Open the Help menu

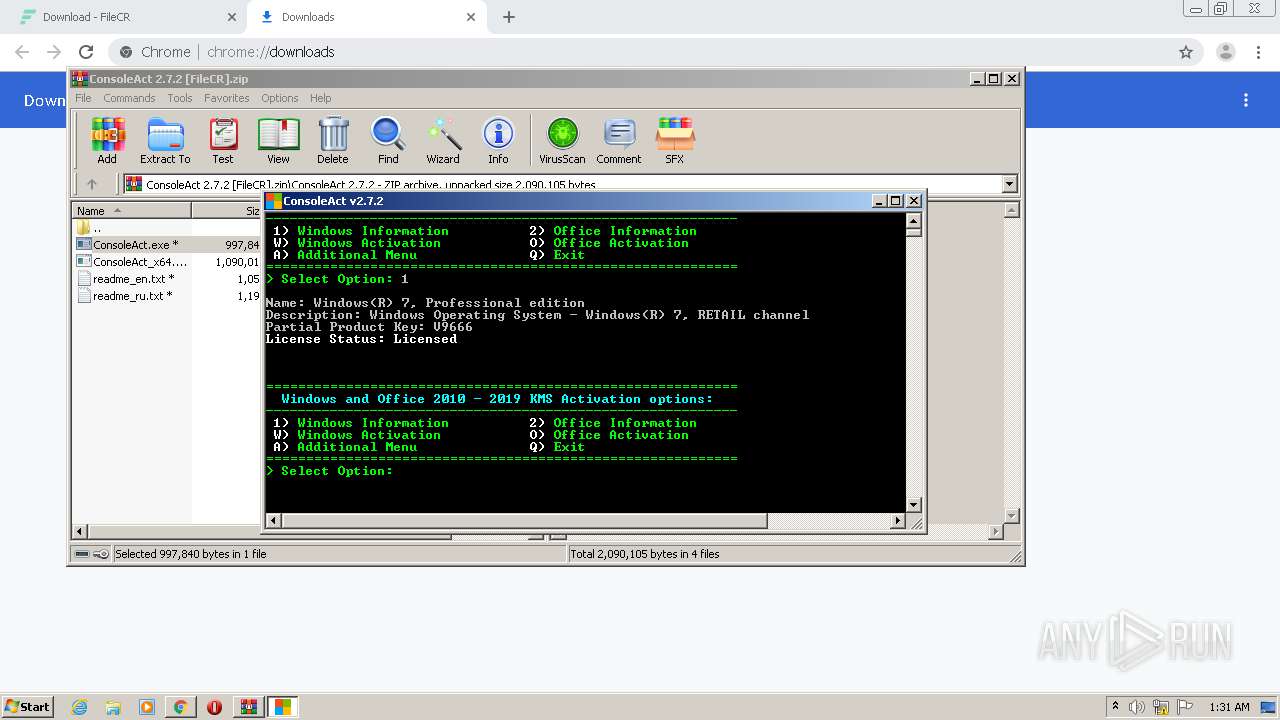[x=320, y=98]
